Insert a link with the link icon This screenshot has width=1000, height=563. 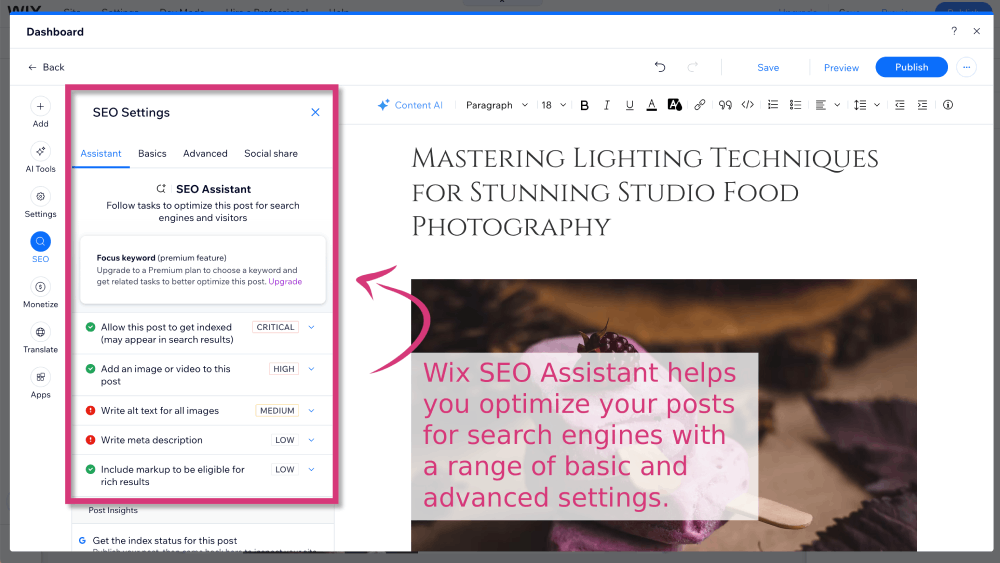[x=700, y=105]
